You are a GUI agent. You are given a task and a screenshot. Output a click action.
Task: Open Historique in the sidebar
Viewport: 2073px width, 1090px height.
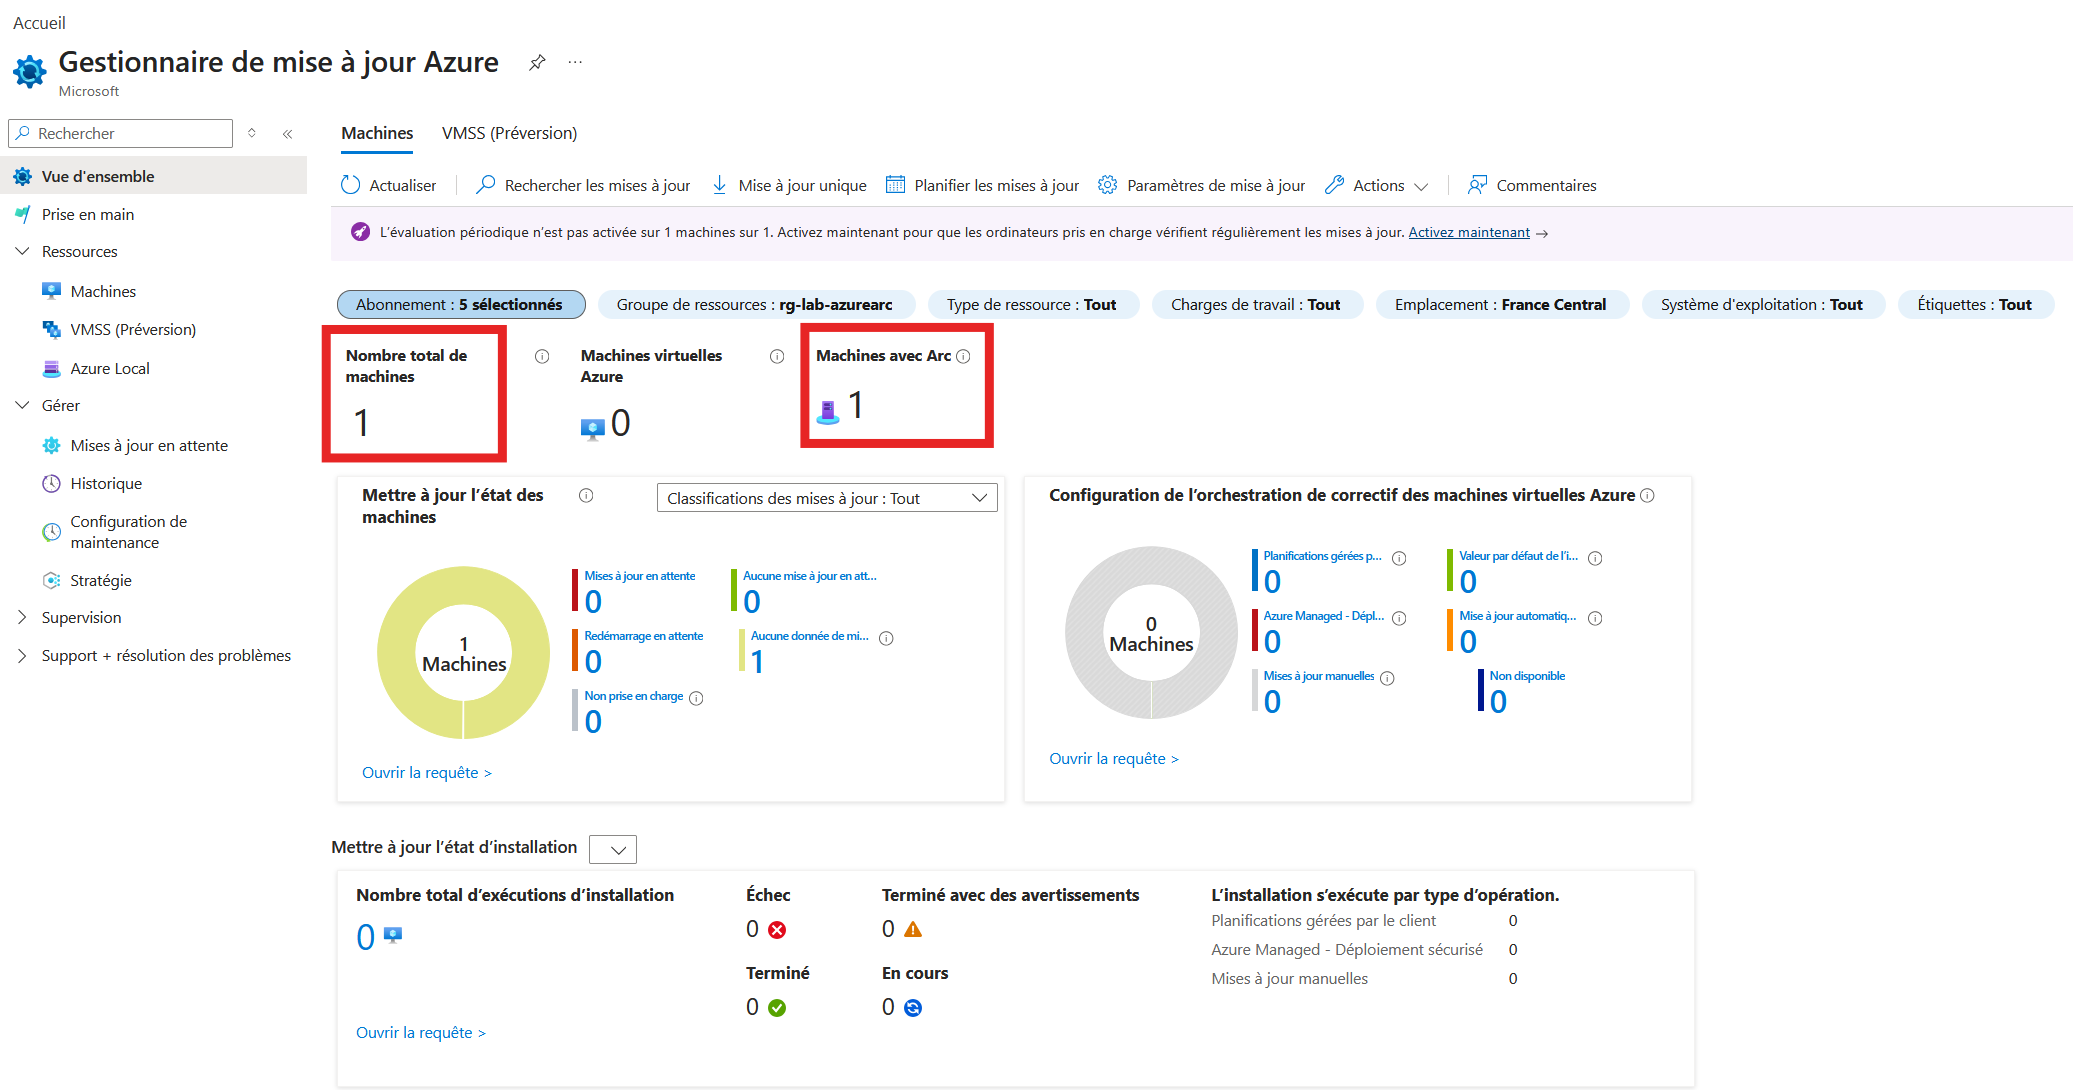point(106,483)
